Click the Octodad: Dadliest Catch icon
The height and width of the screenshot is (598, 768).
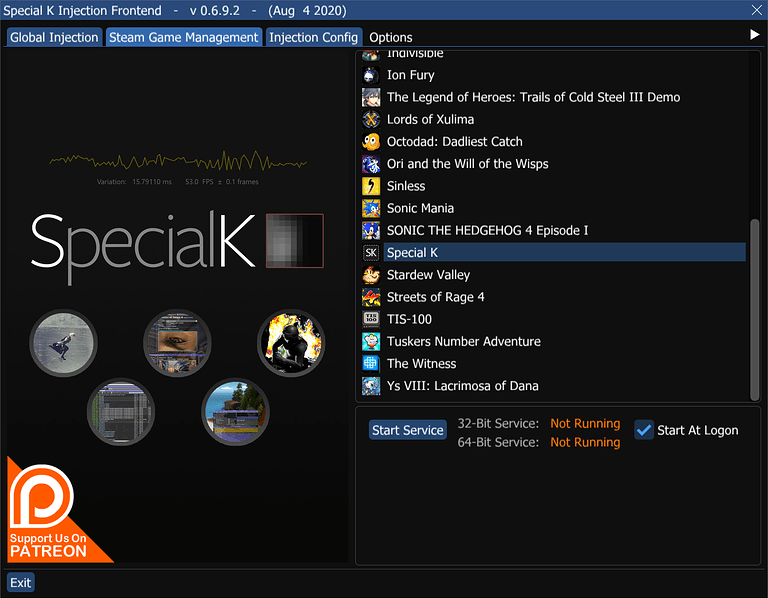(x=371, y=142)
